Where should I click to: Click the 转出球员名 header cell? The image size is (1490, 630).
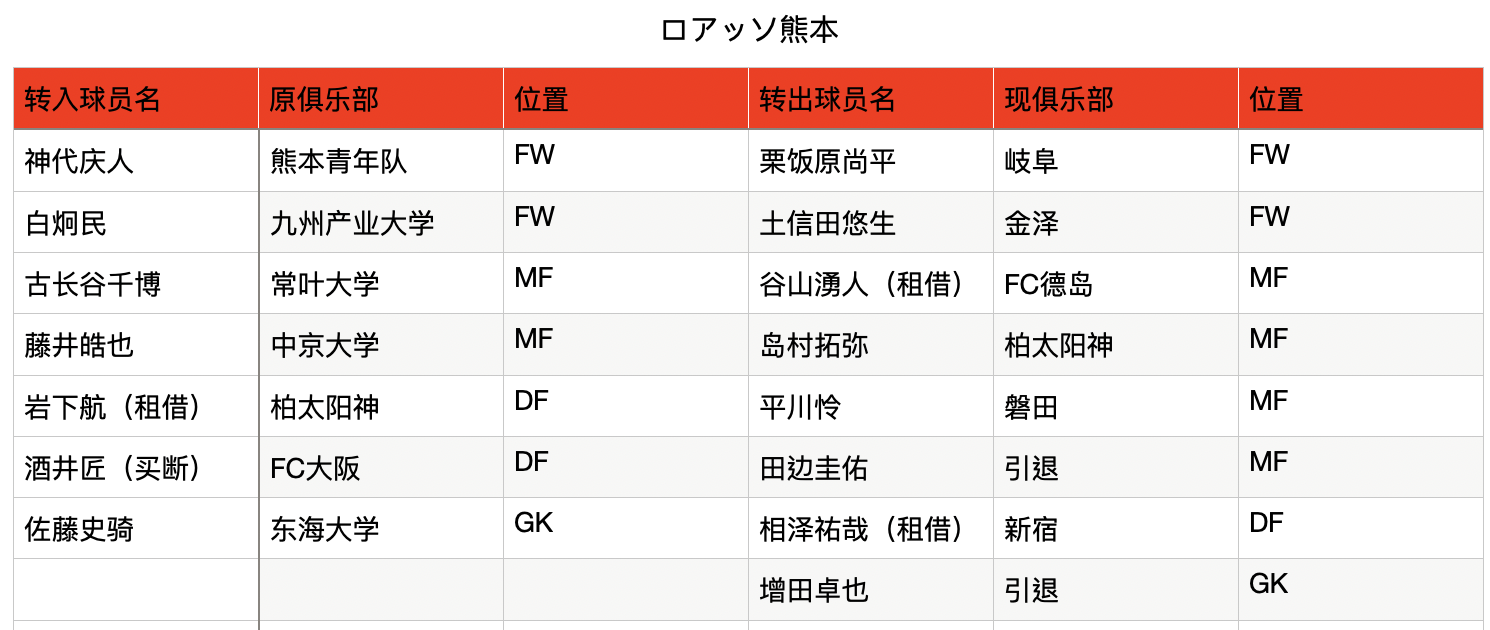tap(871, 99)
